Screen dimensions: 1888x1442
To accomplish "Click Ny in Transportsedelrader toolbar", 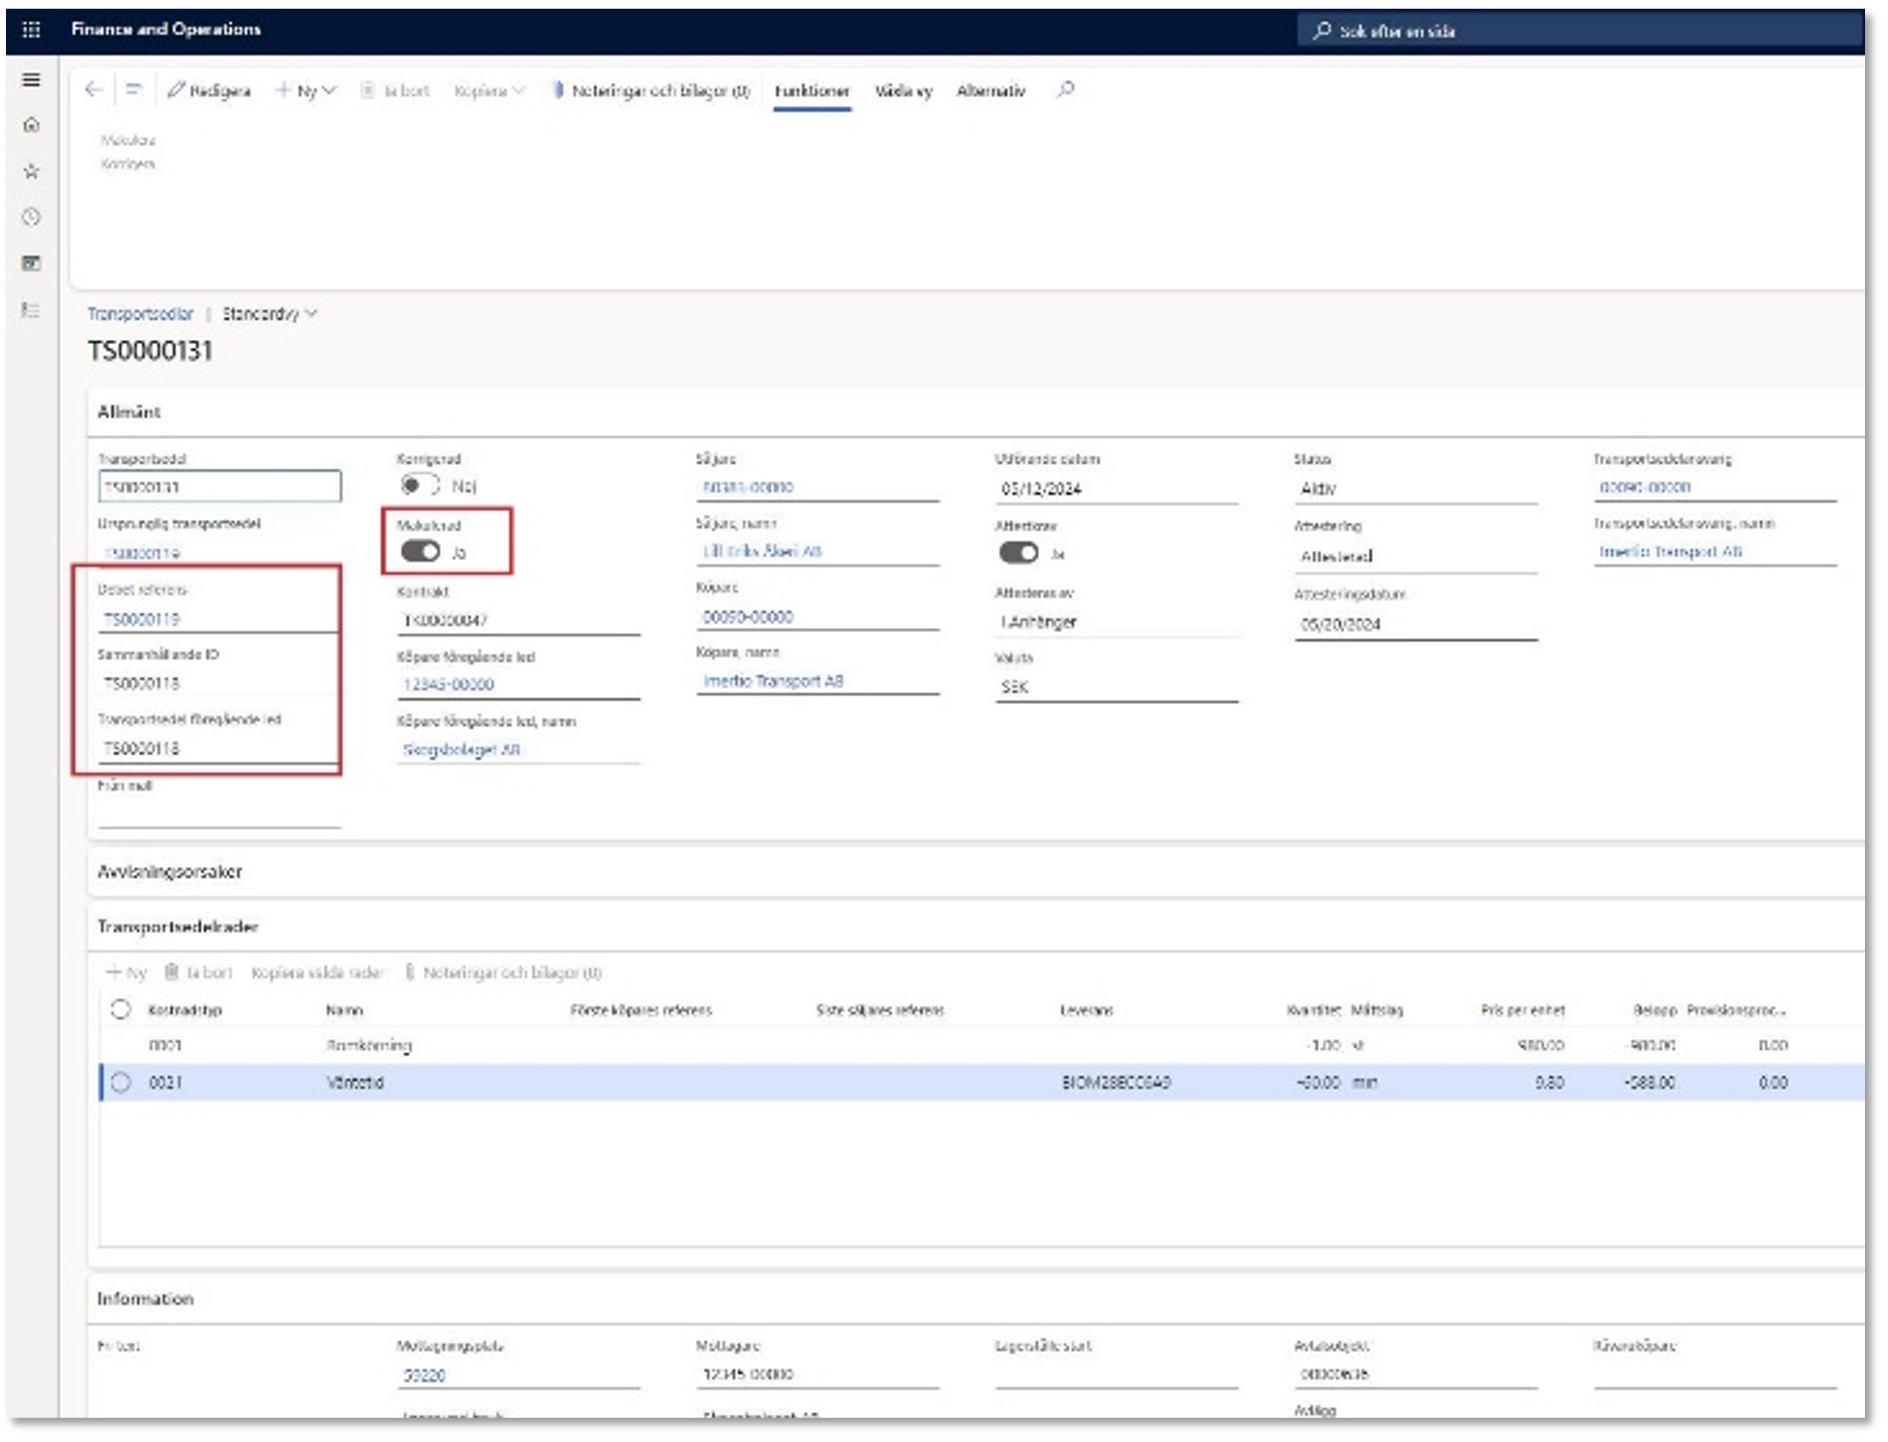I will tap(127, 973).
